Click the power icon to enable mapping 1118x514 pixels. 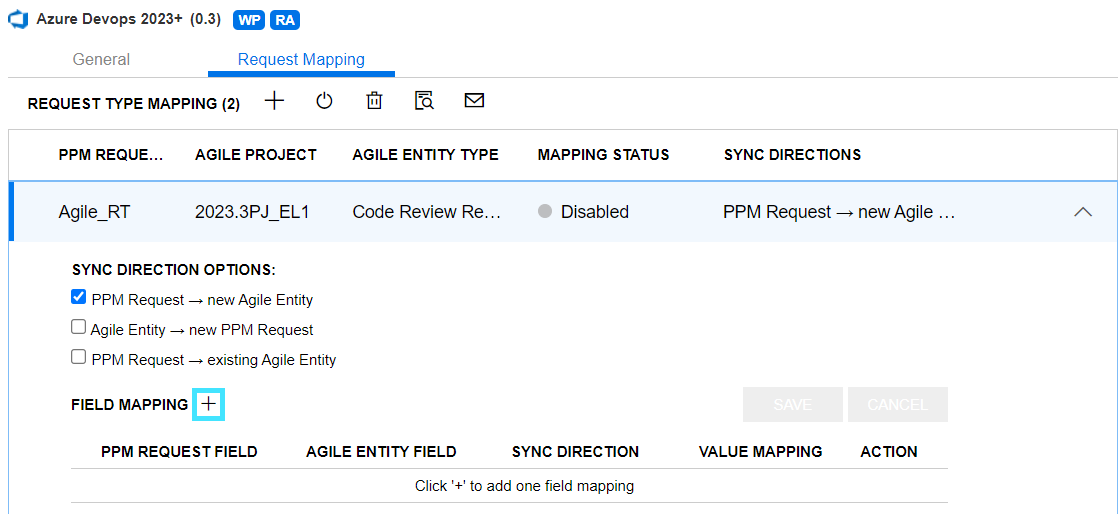(324, 101)
